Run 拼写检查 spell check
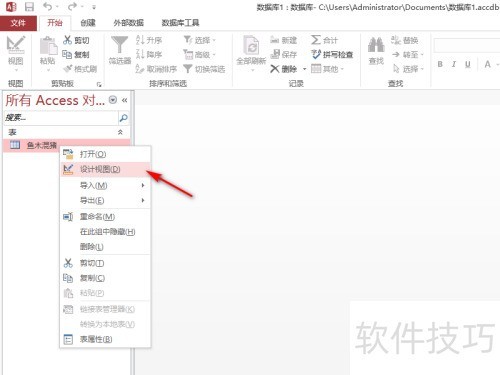The width and height of the screenshot is (500, 375). tap(332, 54)
